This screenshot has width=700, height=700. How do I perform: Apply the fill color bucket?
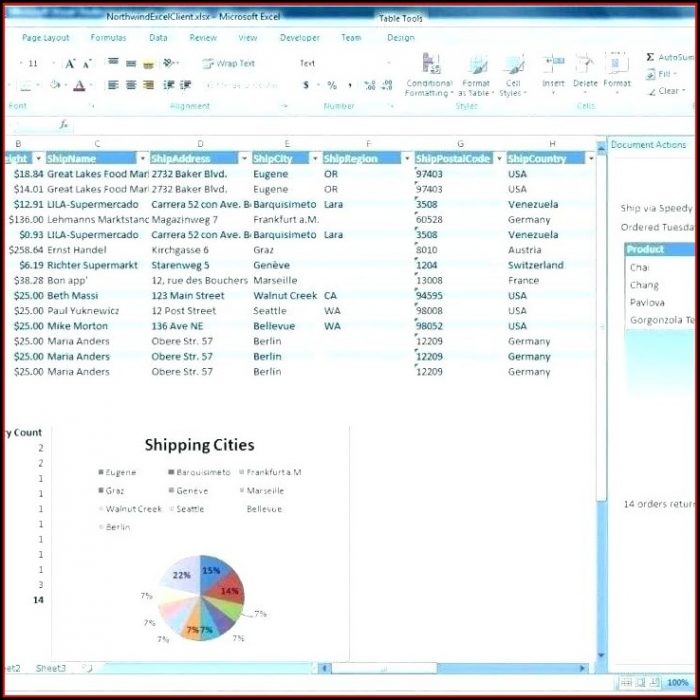[x=55, y=84]
